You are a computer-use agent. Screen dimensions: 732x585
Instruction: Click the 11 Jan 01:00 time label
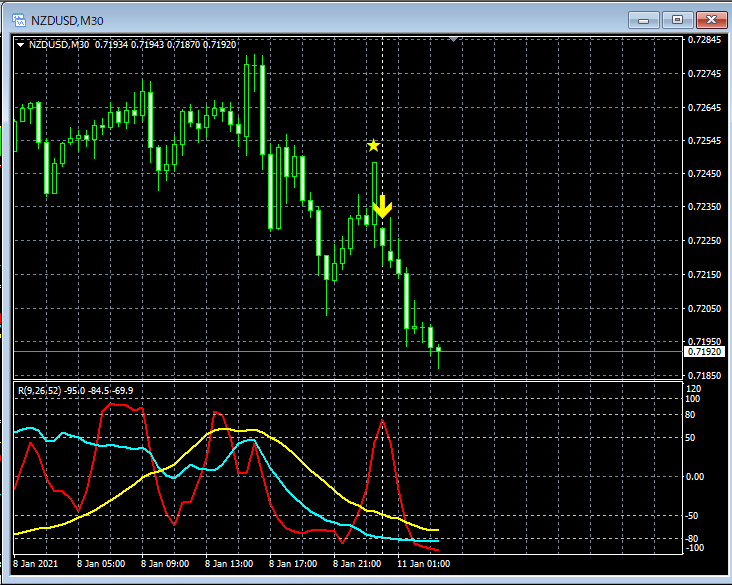[424, 563]
